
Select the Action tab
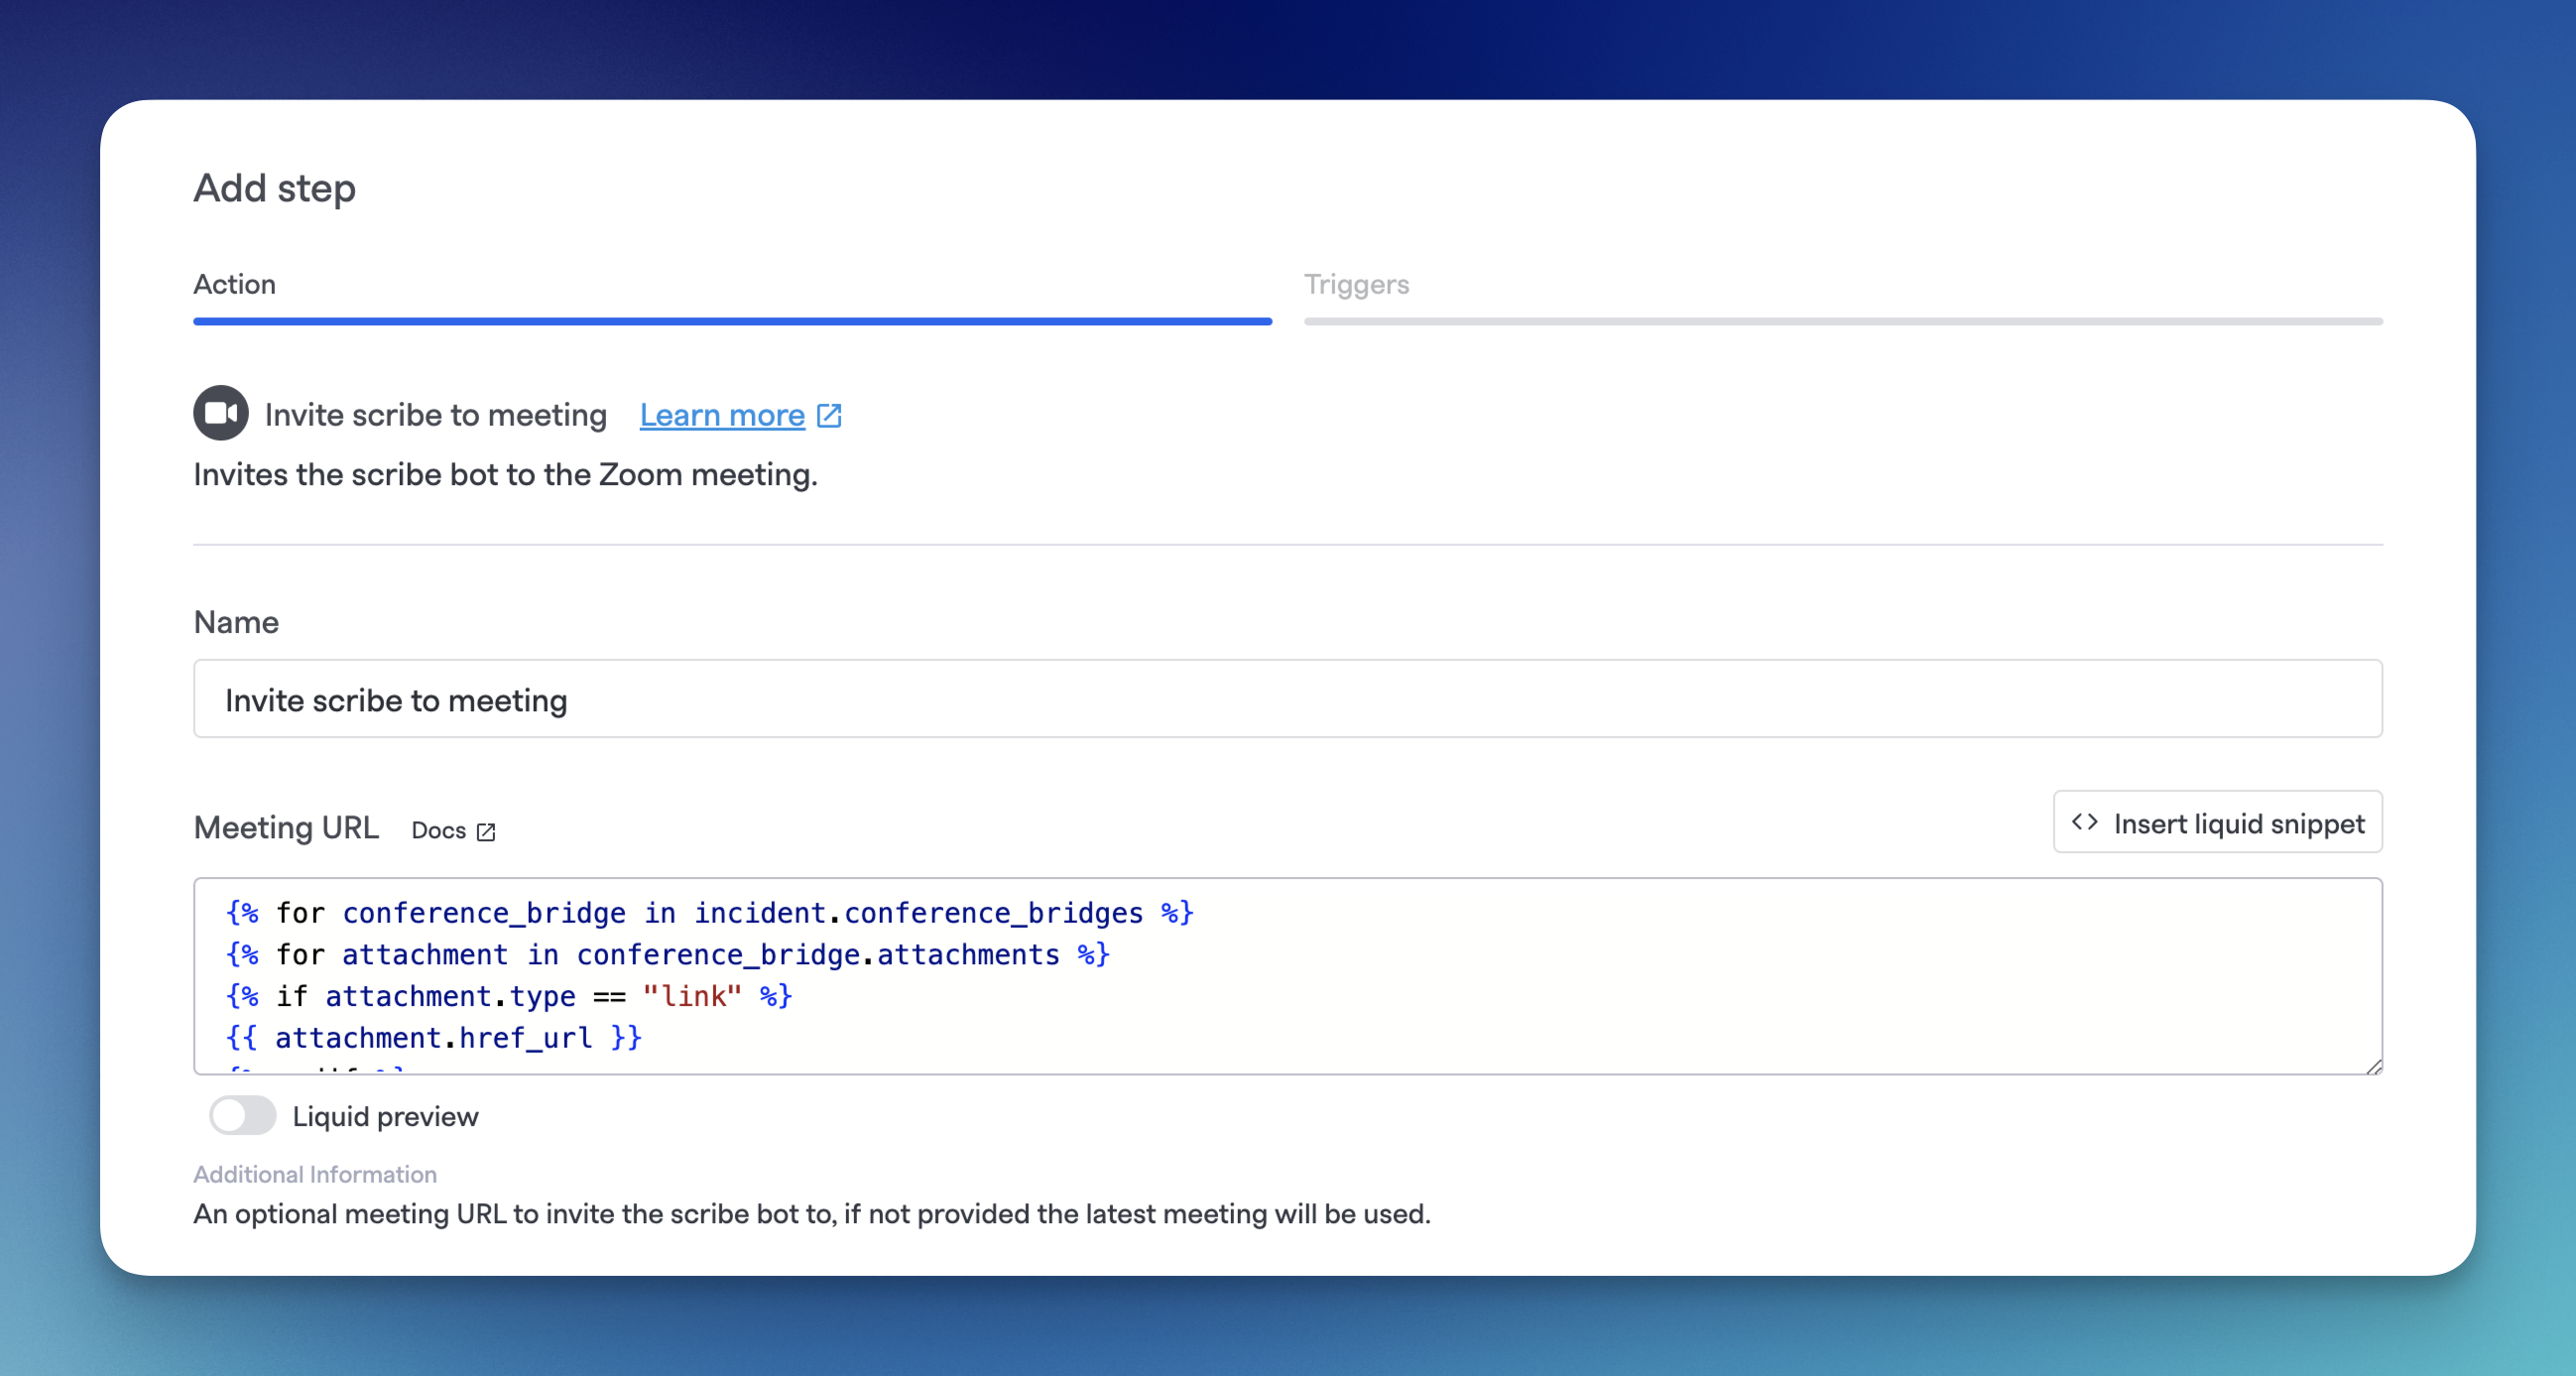pos(233,285)
